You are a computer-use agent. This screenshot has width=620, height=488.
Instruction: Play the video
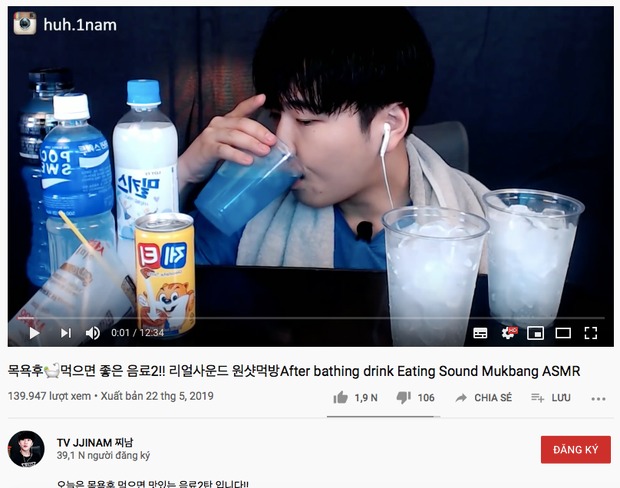[x=34, y=333]
